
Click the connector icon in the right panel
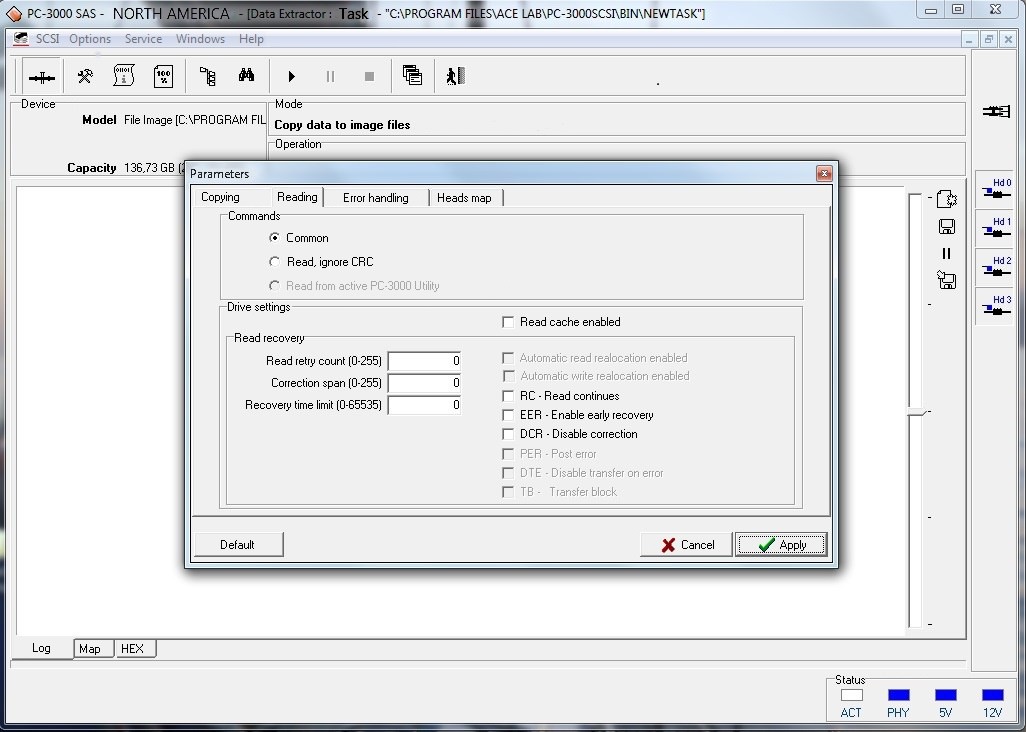pyautogui.click(x=996, y=112)
